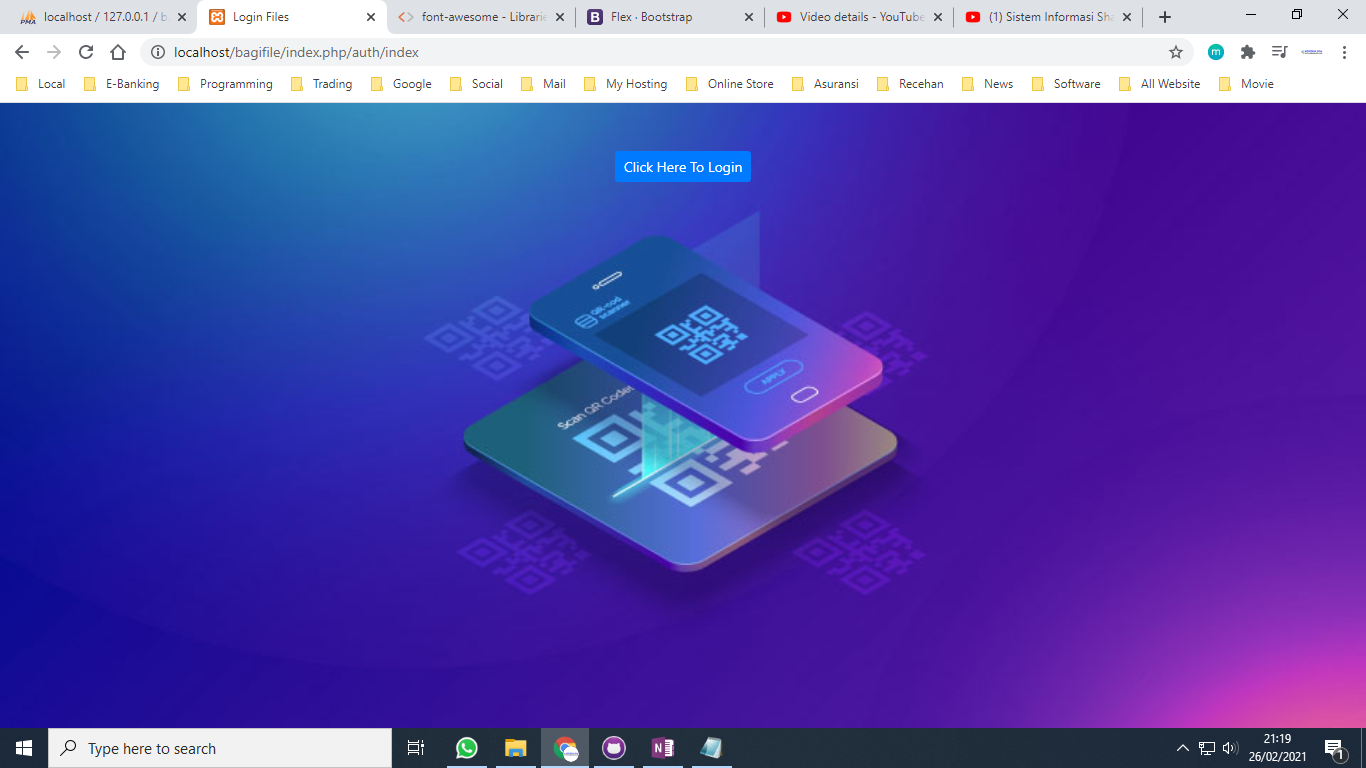Screen dimensions: 1366x768
Task: Open the Extensions puzzle icon
Action: point(1247,52)
